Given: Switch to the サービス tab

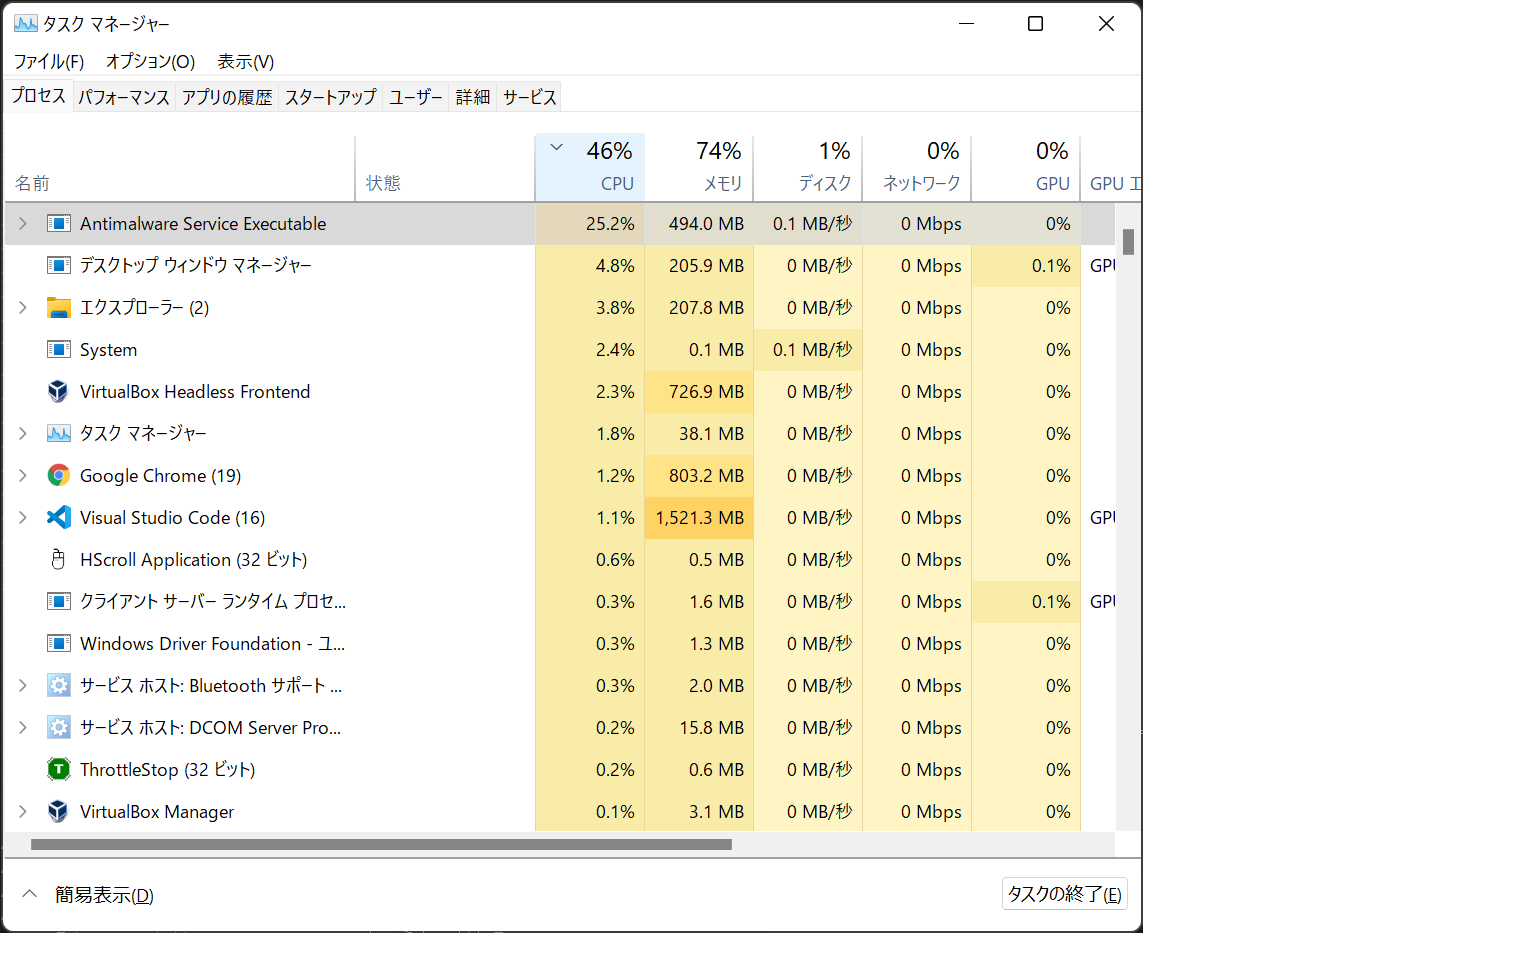Looking at the screenshot, I should pos(530,97).
